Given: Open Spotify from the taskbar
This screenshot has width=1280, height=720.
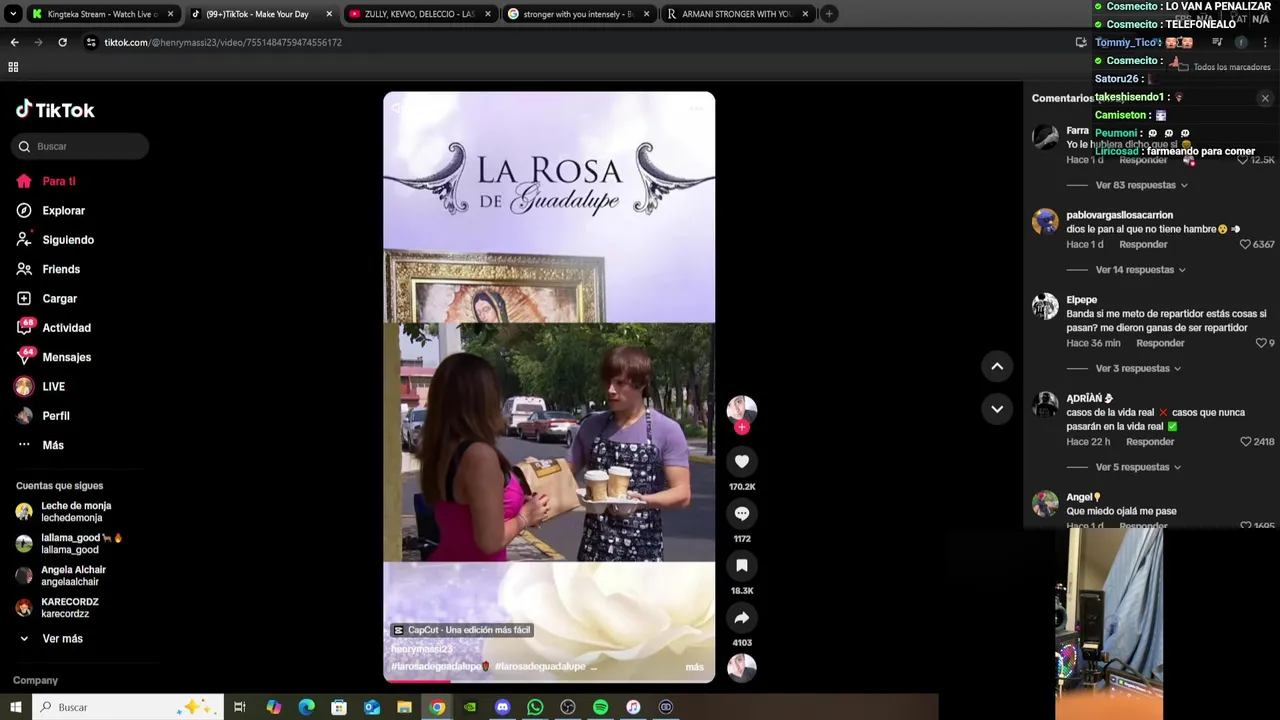Looking at the screenshot, I should (x=600, y=707).
